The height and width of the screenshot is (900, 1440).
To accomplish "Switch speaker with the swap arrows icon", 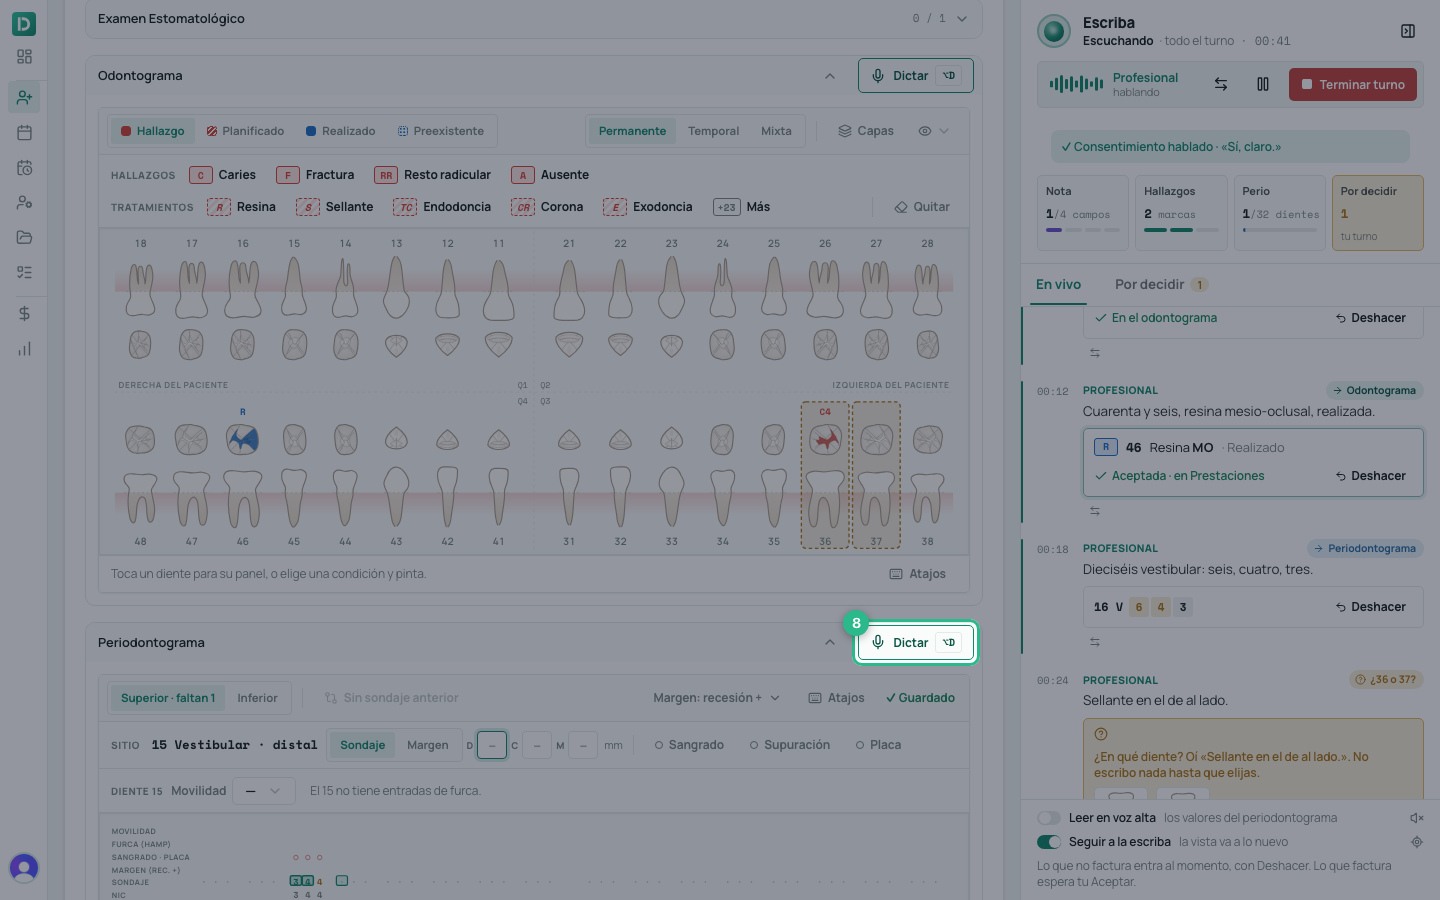I will point(1221,85).
